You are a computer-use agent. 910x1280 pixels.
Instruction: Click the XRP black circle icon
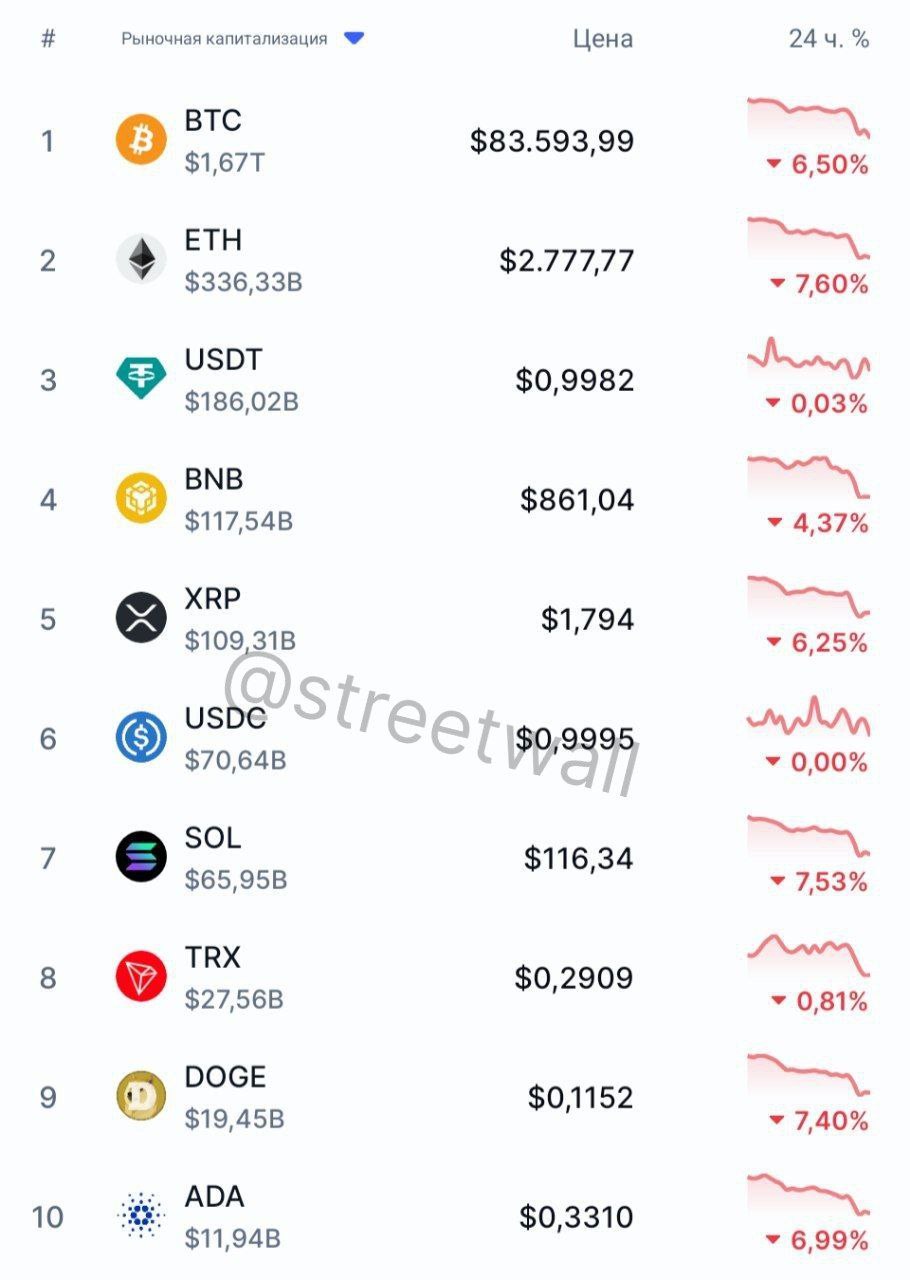click(141, 618)
